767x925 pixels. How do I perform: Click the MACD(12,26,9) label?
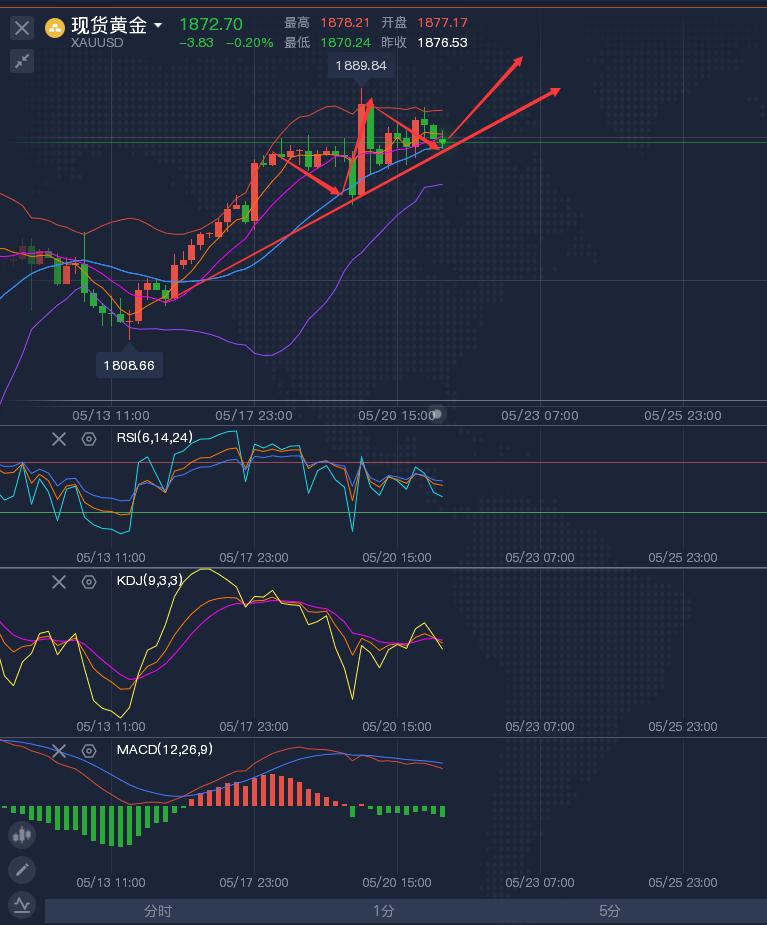164,749
